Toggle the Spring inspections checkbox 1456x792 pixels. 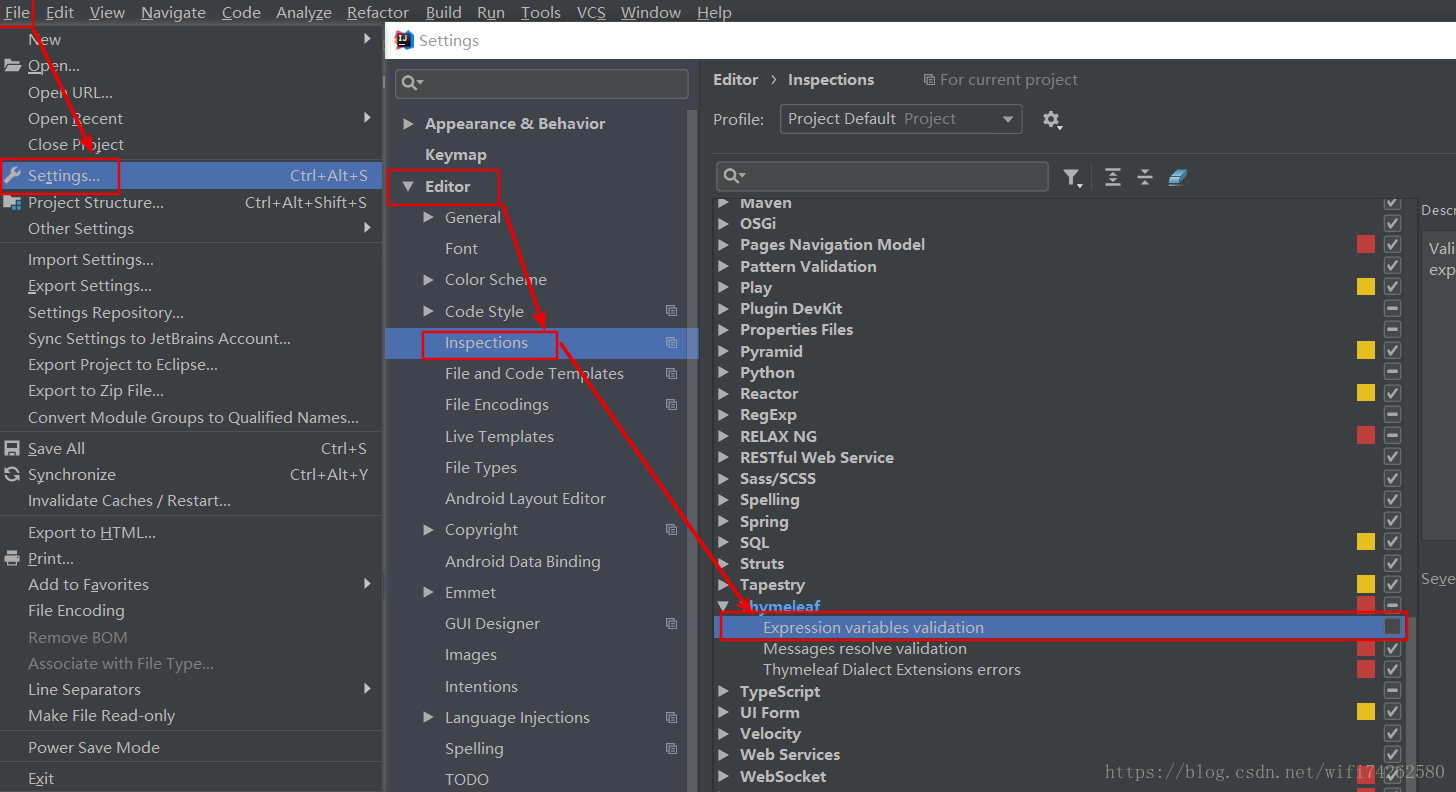click(x=1392, y=520)
